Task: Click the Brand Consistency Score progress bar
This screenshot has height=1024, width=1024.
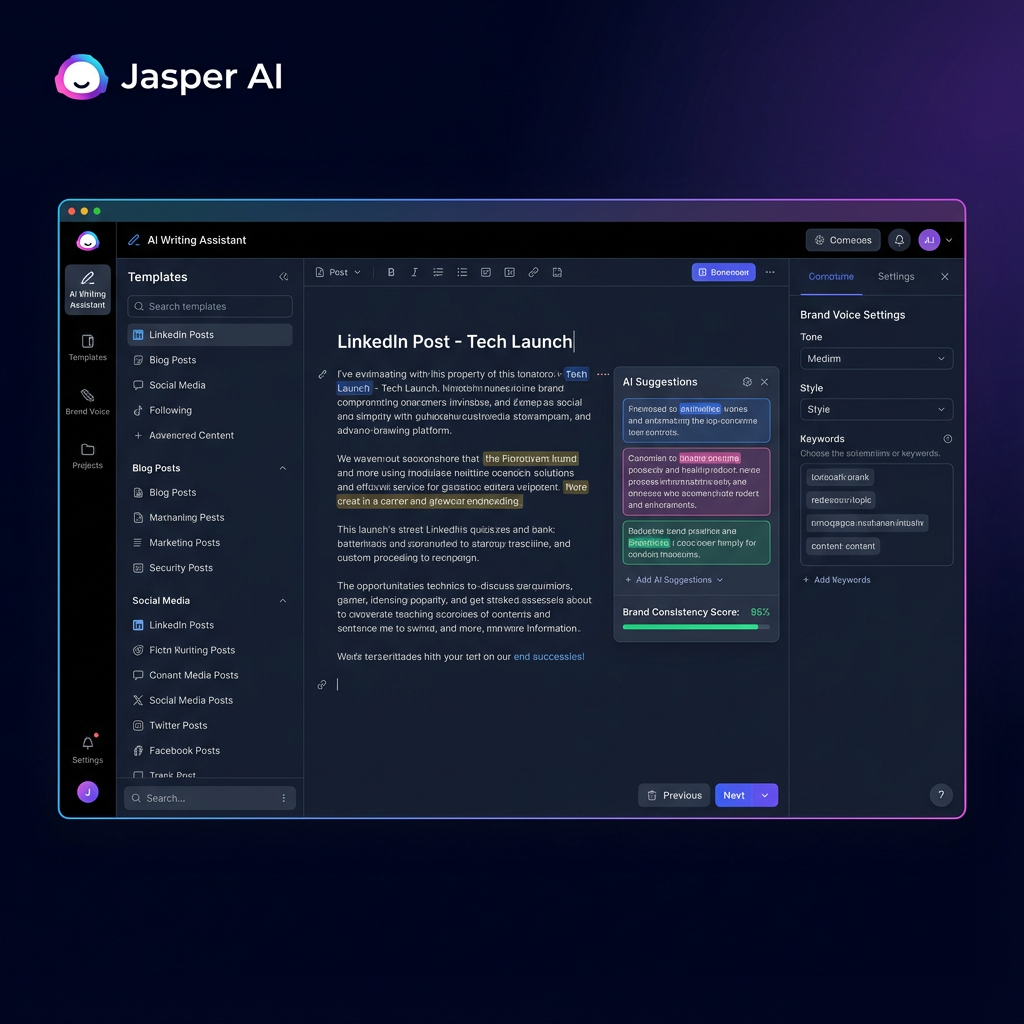Action: pyautogui.click(x=696, y=627)
